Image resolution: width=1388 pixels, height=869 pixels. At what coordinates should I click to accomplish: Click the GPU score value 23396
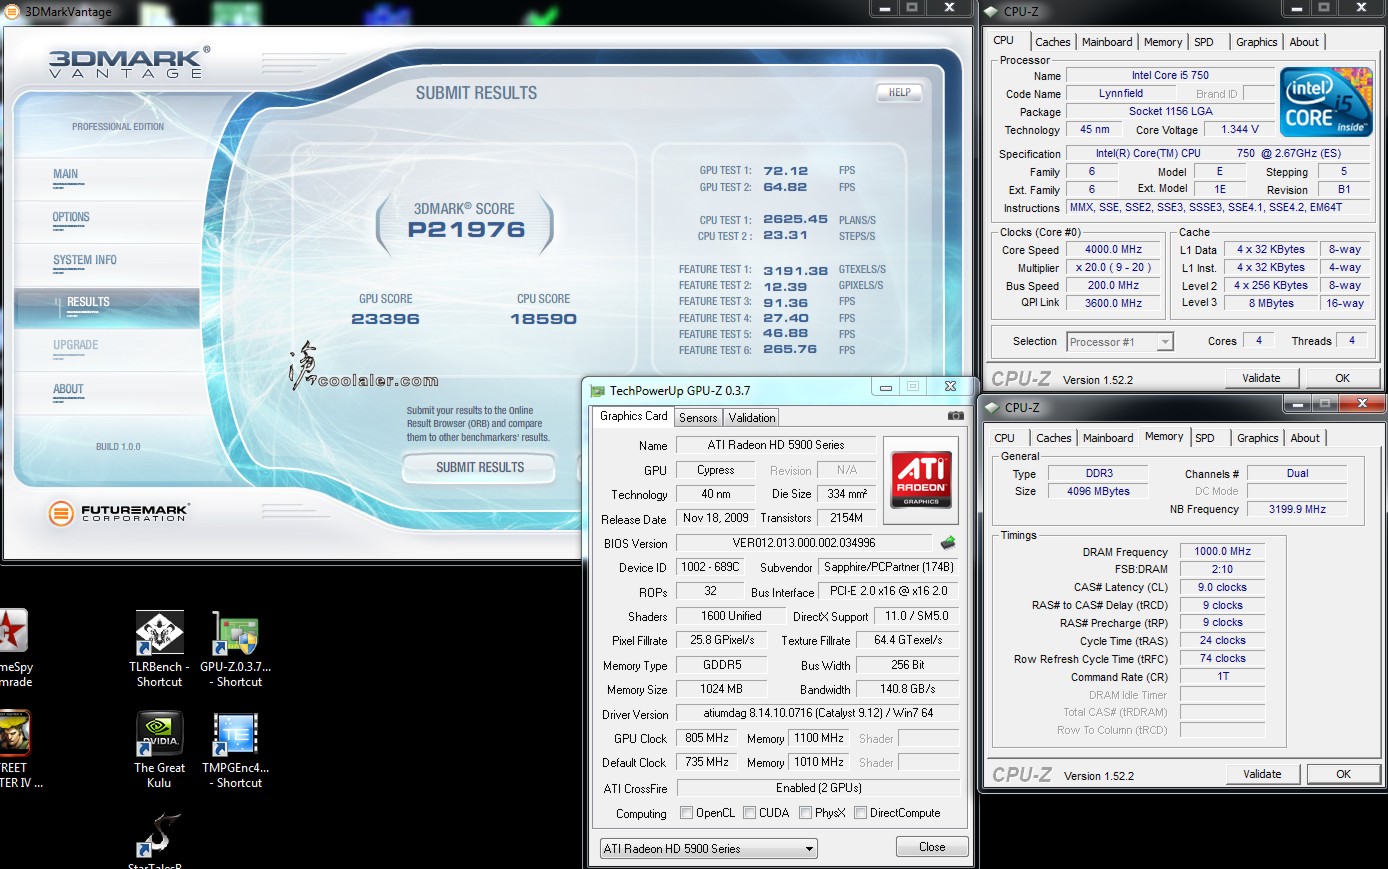pos(385,319)
